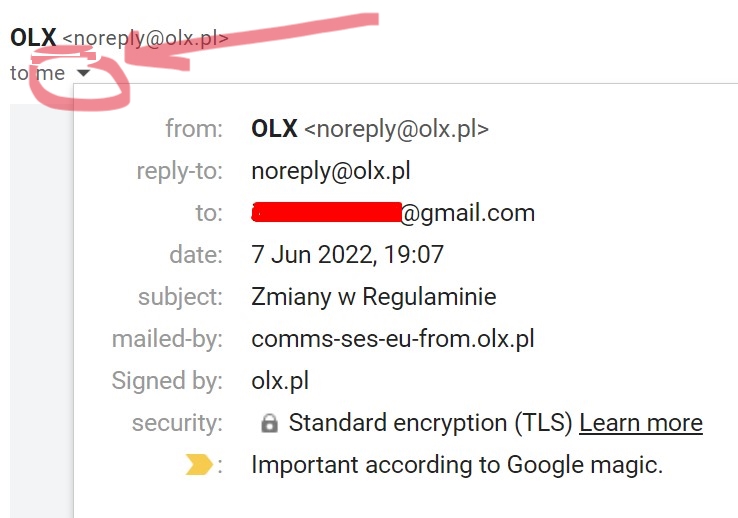Screen dimensions: 738x518
Task: Click the "Signed by:" field label
Action: (167, 381)
